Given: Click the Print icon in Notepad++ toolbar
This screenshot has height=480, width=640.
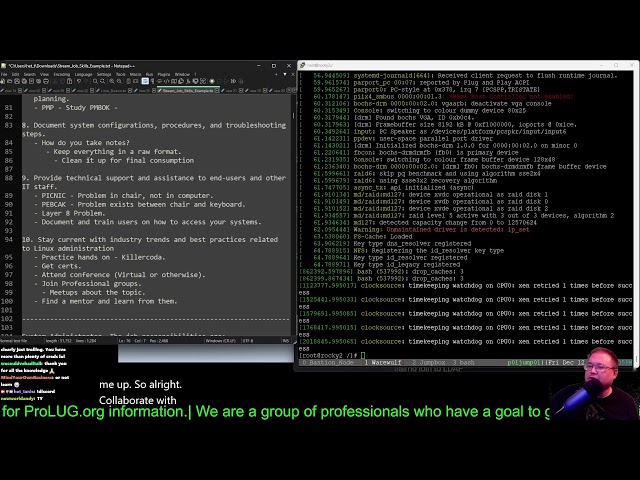Looking at the screenshot, I should click(46, 81).
